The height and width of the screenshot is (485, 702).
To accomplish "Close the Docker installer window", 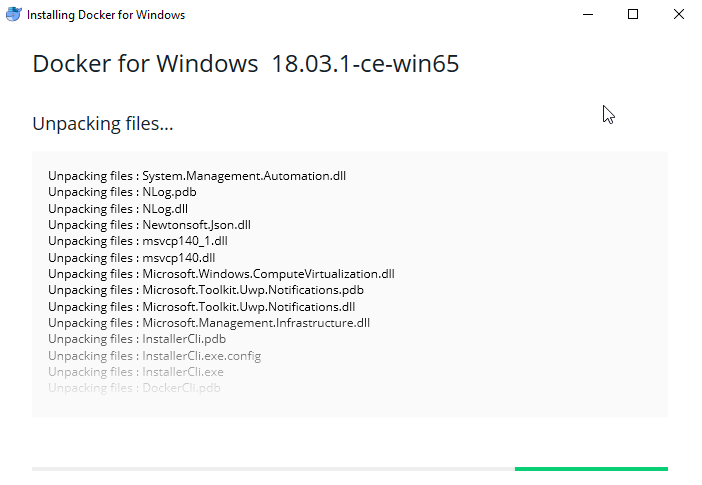I will pos(679,14).
